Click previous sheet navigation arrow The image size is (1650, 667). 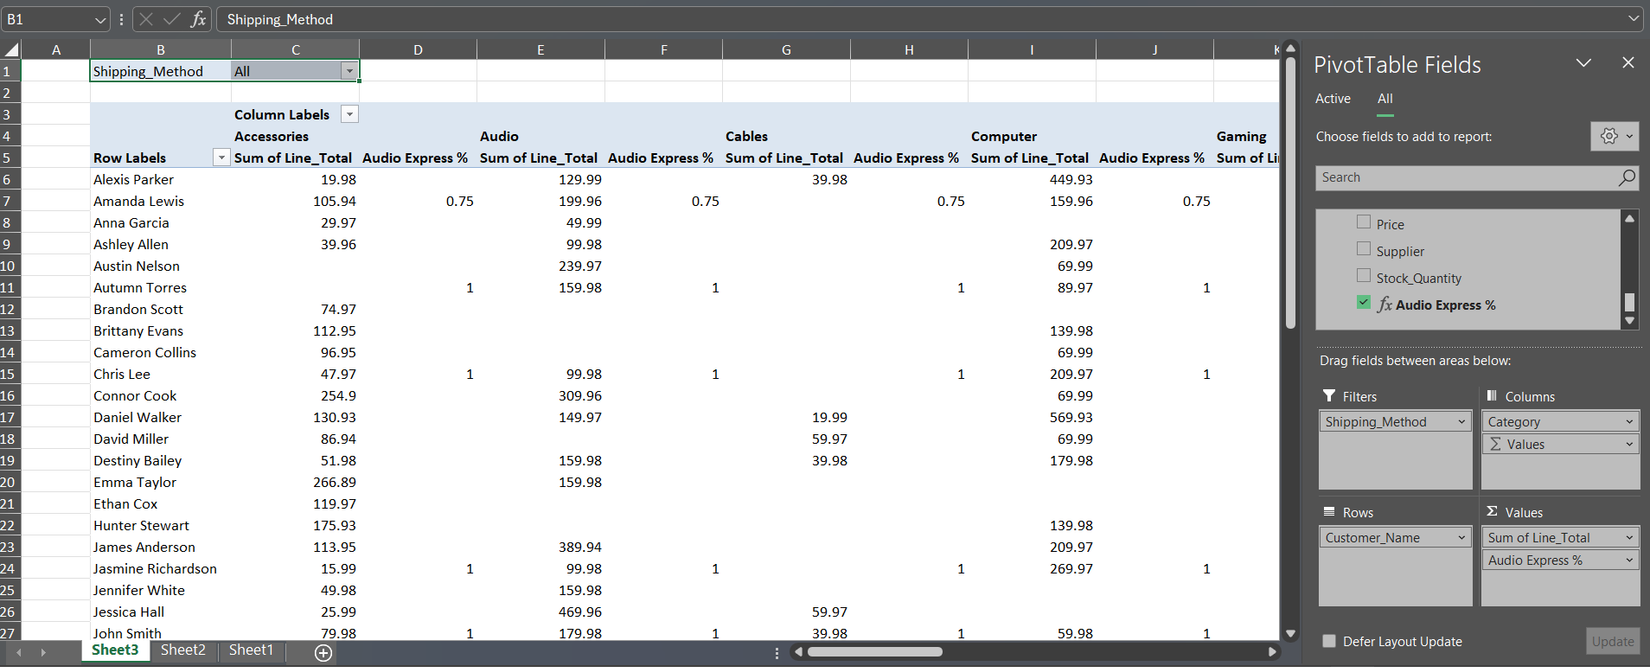point(18,652)
